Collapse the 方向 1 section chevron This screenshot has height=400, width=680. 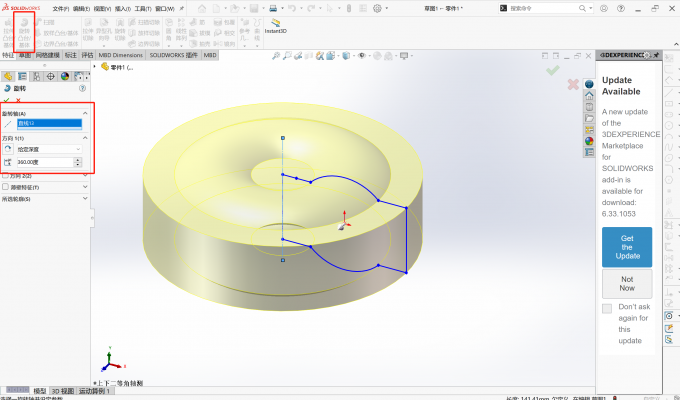(85, 138)
